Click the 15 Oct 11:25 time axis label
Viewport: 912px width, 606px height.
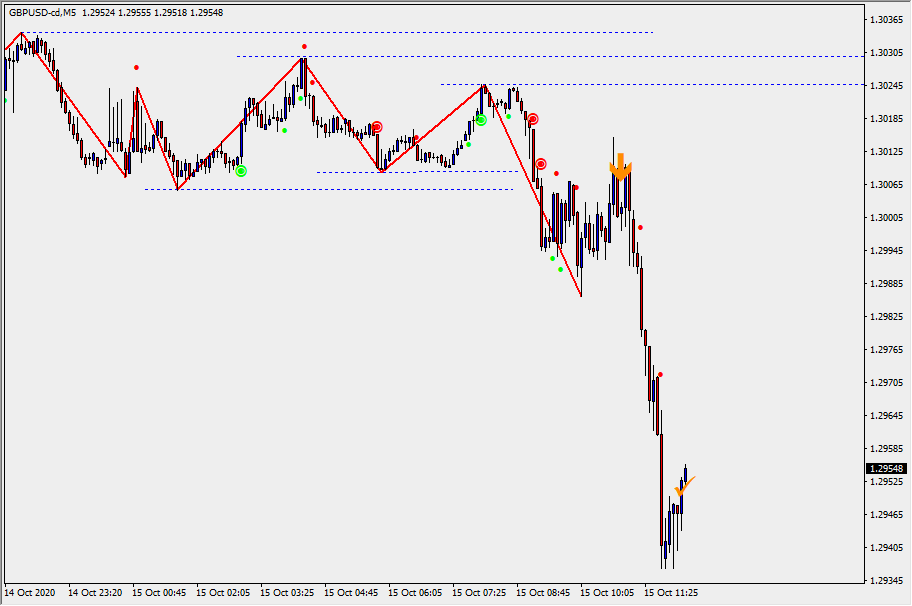click(671, 593)
